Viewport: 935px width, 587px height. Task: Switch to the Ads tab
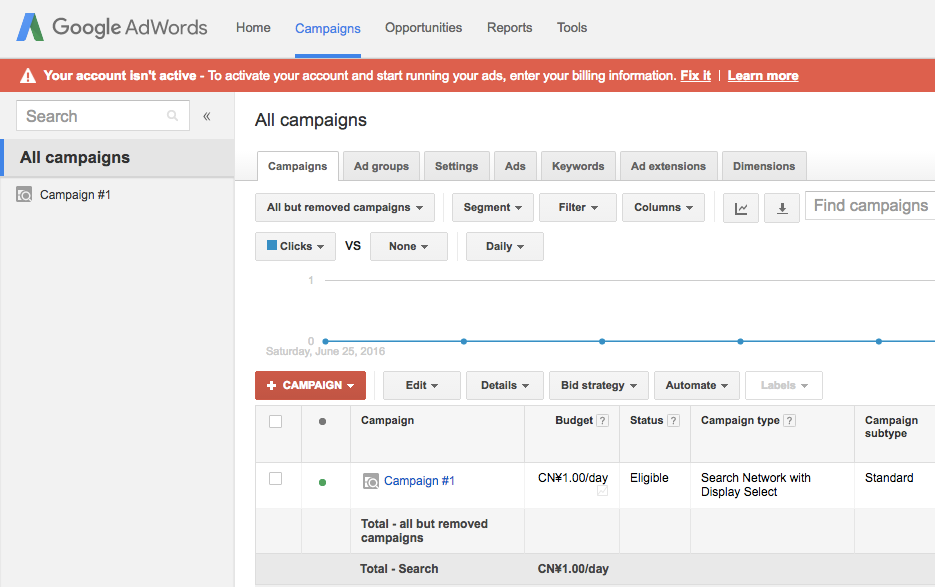(x=515, y=166)
